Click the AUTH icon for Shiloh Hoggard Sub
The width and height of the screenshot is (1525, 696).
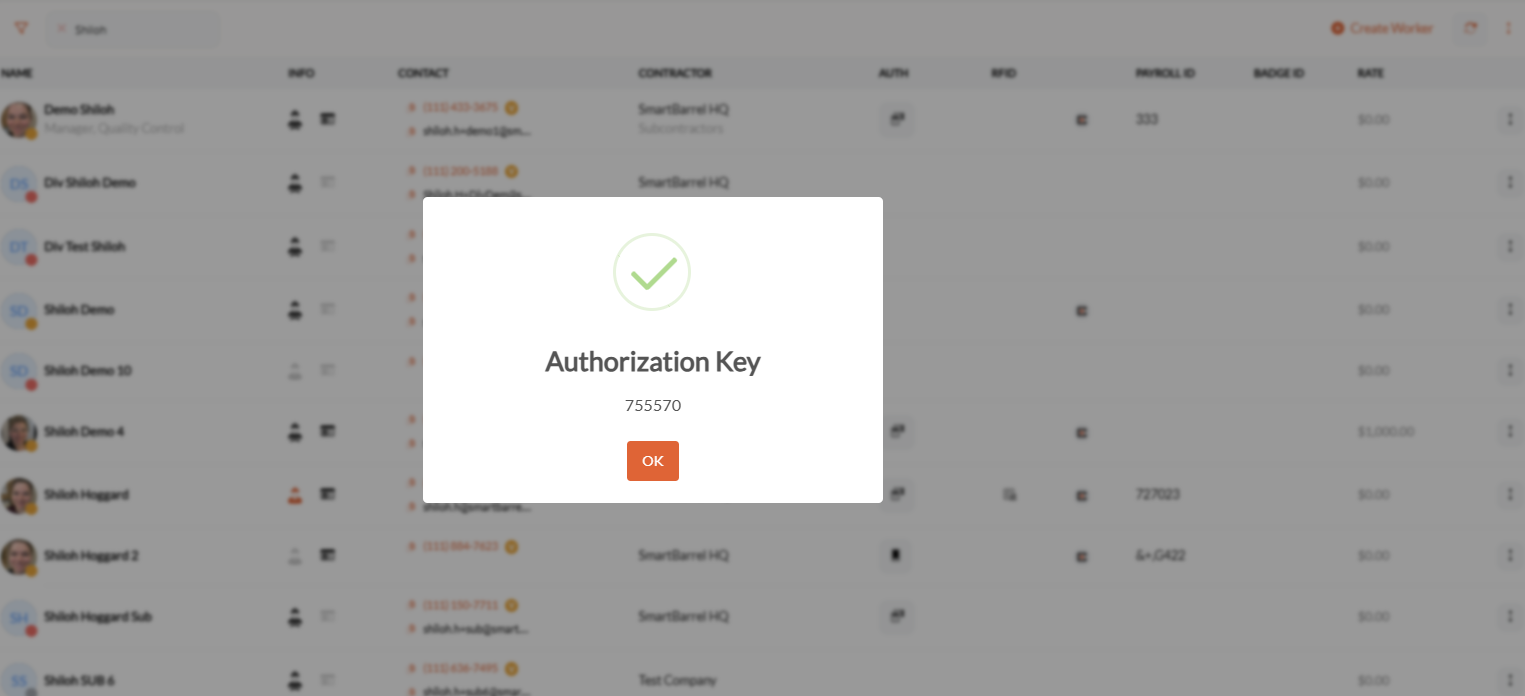click(896, 617)
